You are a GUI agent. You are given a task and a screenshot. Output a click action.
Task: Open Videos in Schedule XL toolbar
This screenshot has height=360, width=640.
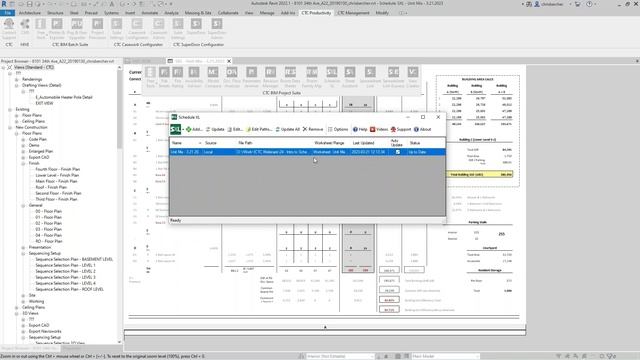[x=379, y=129]
